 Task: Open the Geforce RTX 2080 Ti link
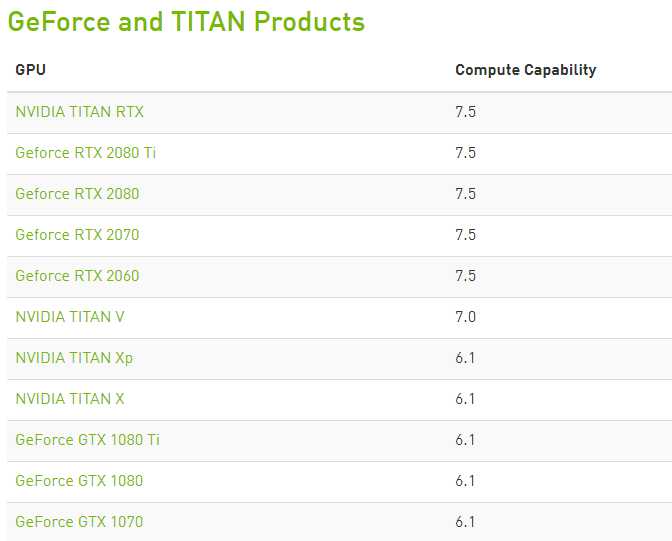[x=85, y=153]
